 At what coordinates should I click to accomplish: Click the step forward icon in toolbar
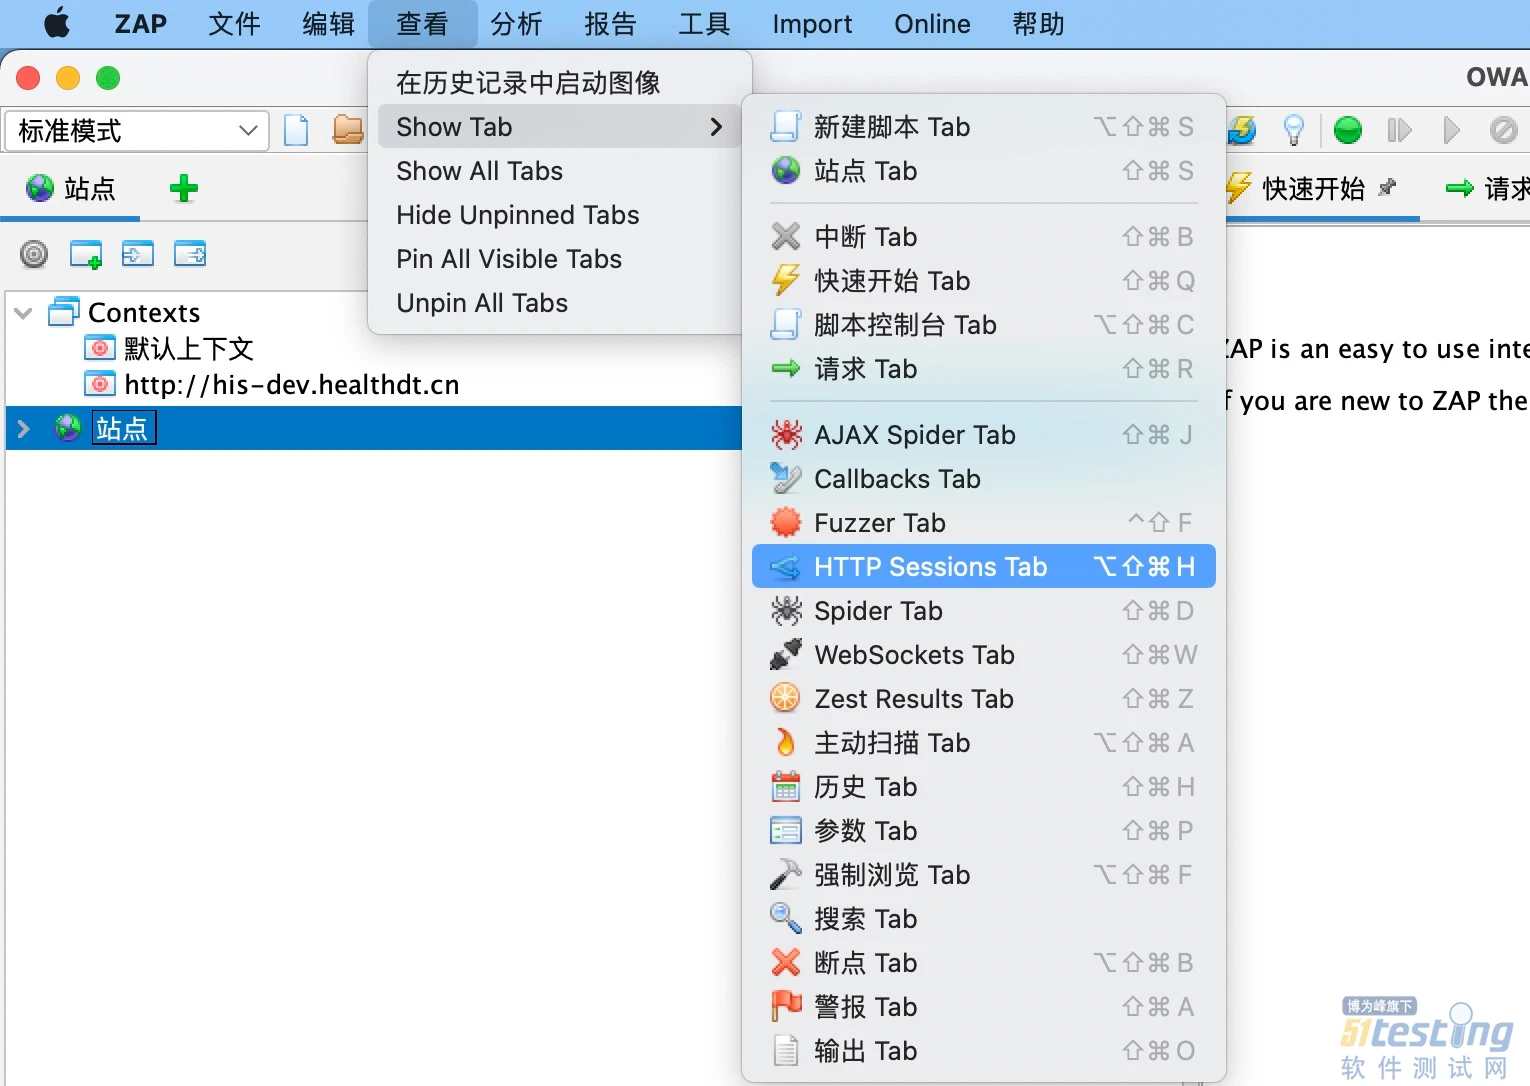pos(1399,130)
